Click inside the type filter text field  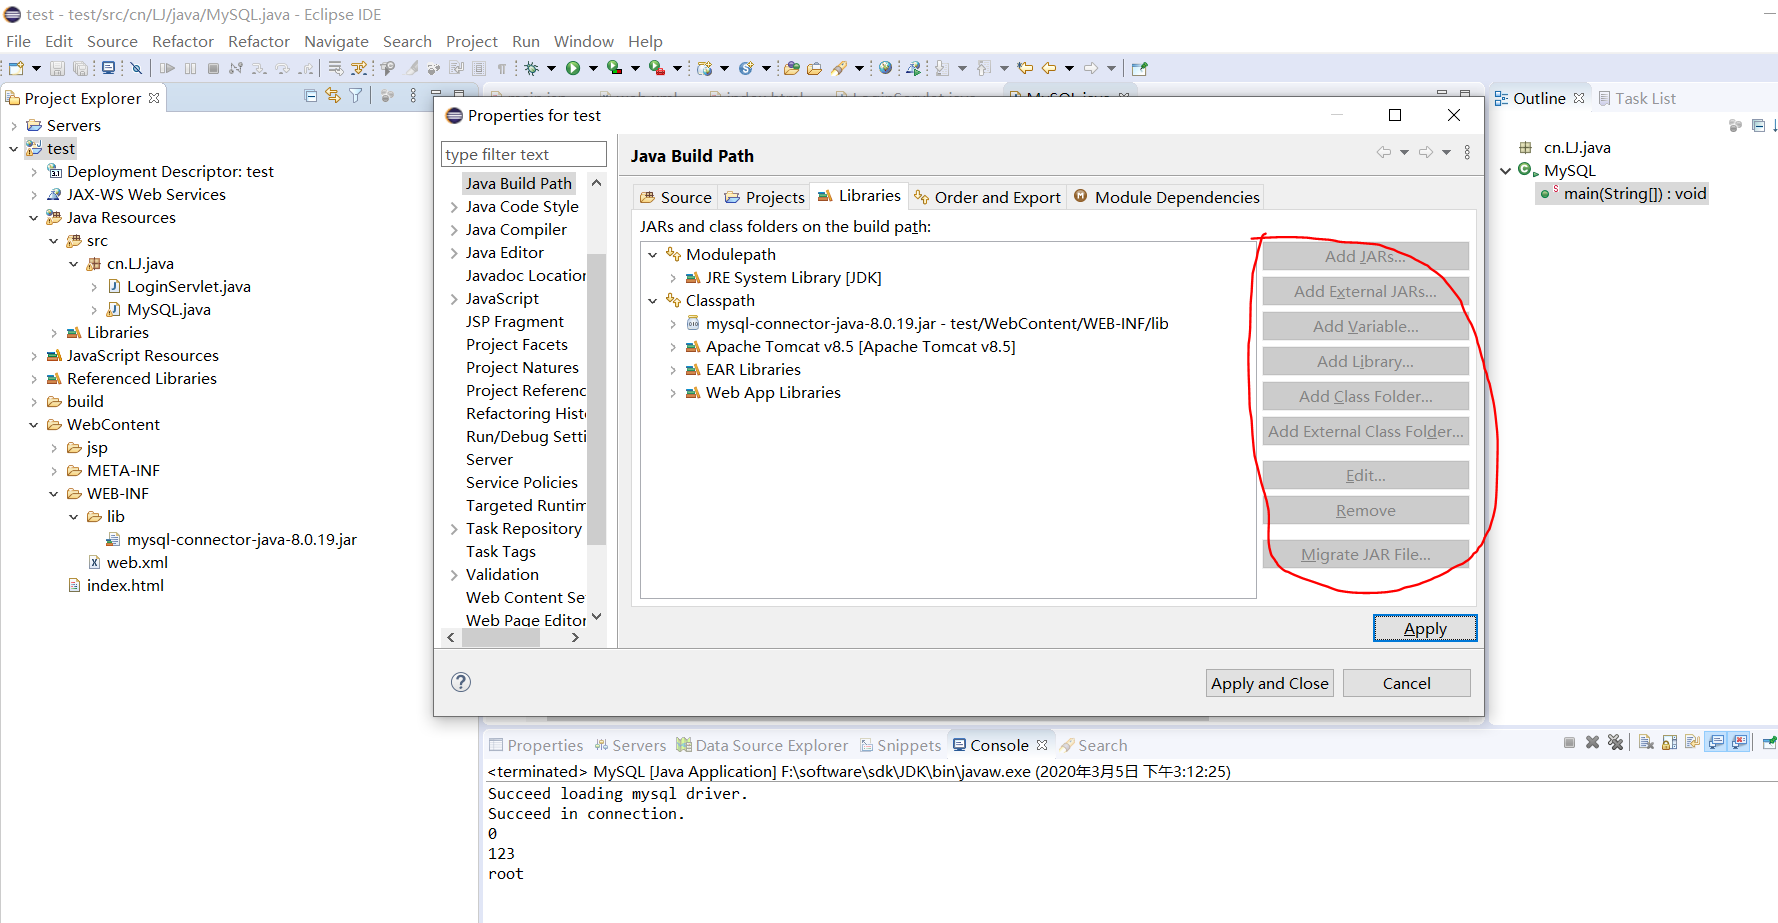click(522, 154)
